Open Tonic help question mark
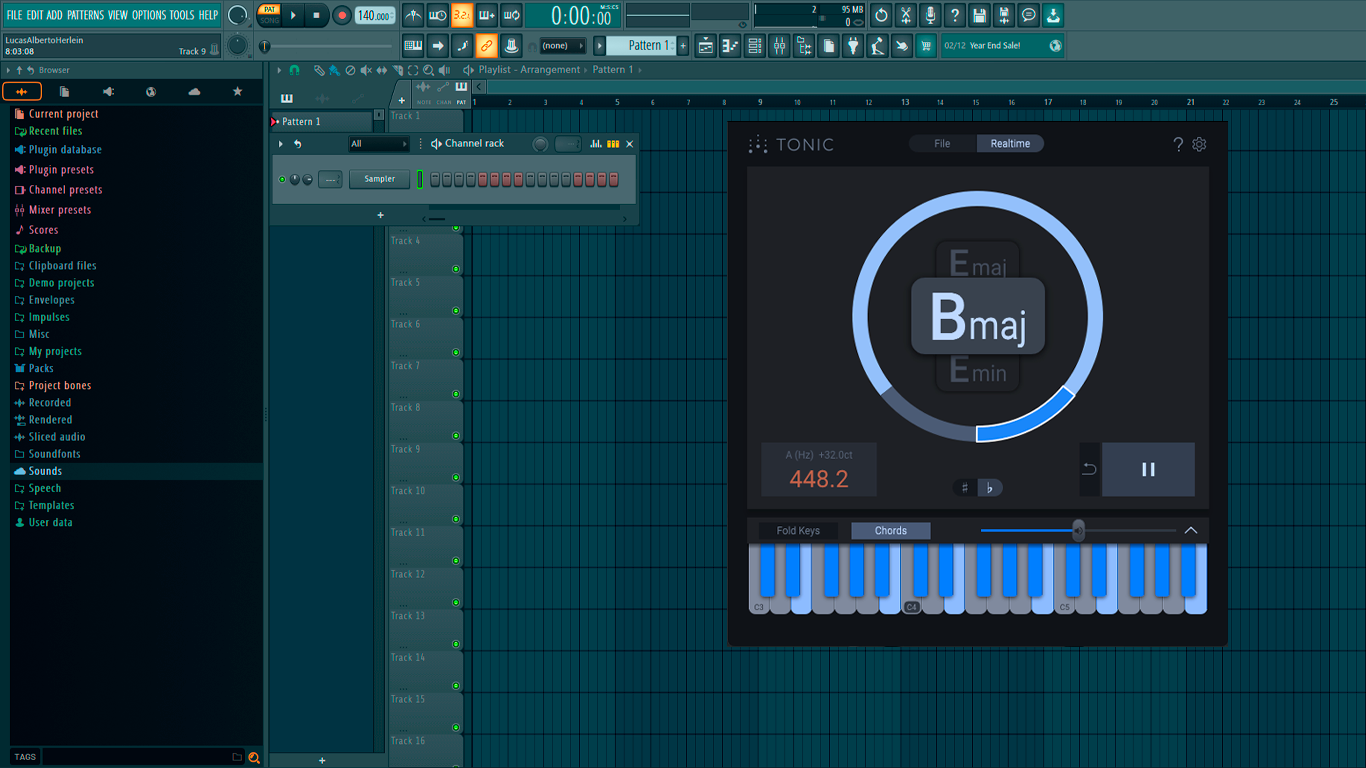Viewport: 1366px width, 768px height. point(1178,144)
